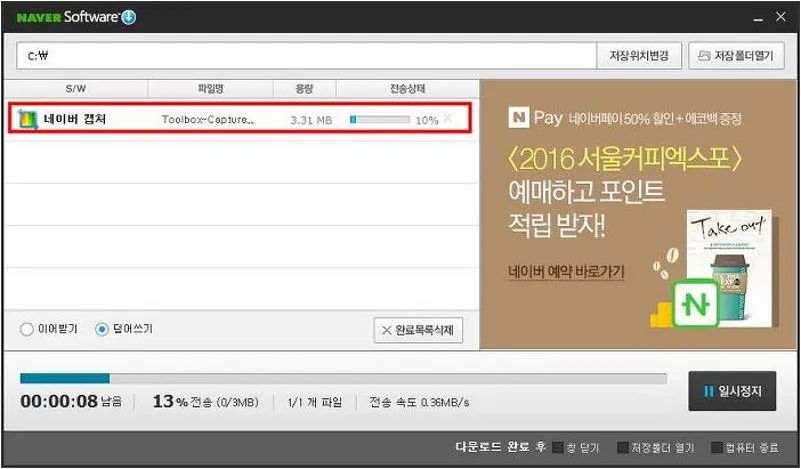Click the 10% file progress bar

pos(380,120)
